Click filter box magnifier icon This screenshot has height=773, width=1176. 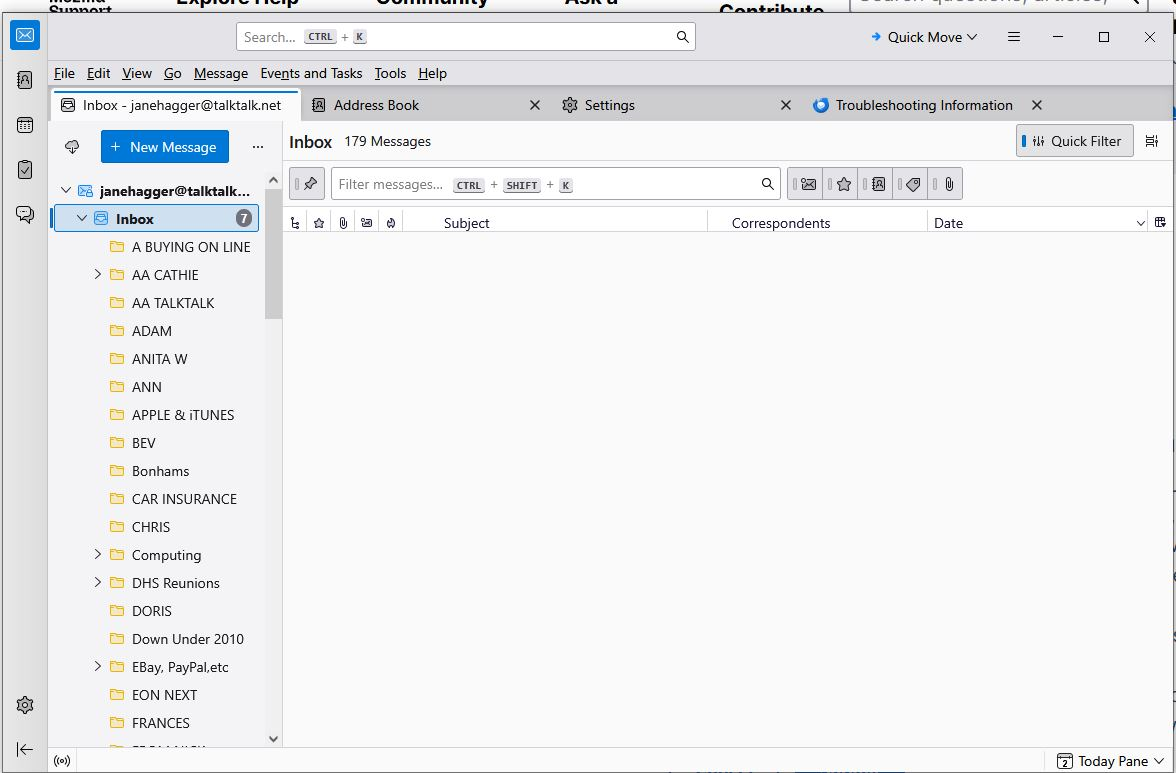(767, 184)
